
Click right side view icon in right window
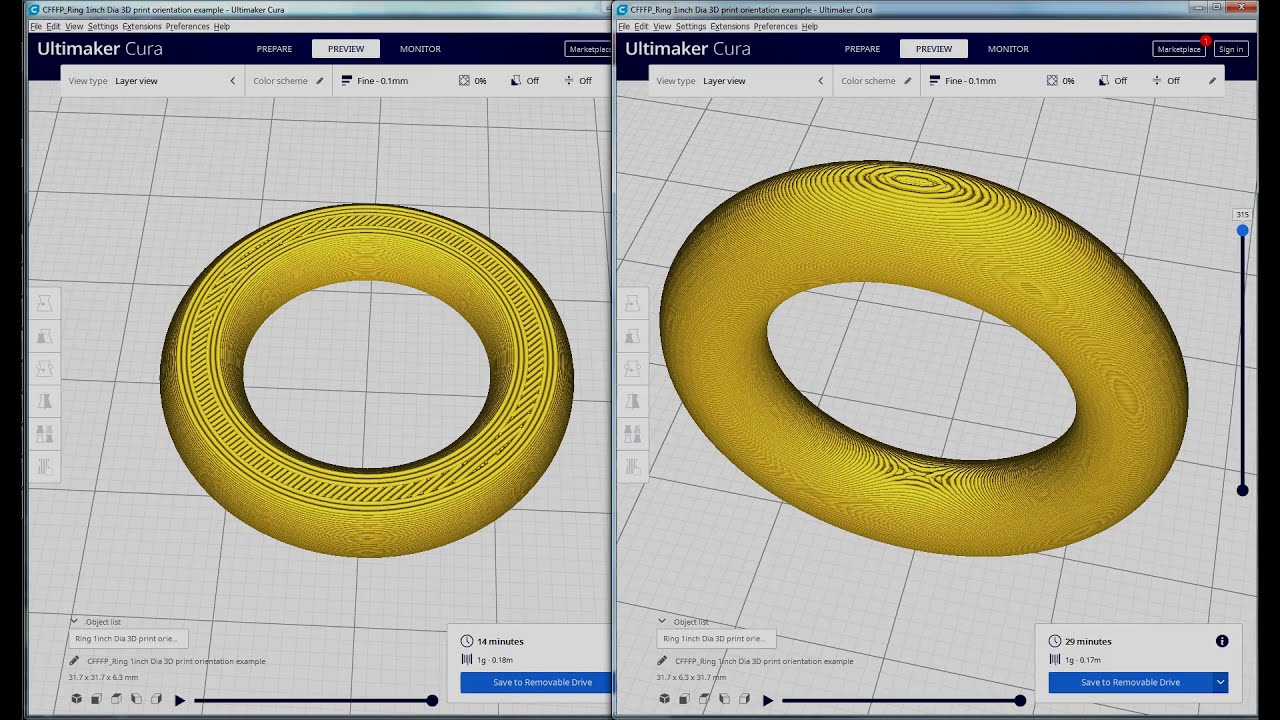point(744,699)
